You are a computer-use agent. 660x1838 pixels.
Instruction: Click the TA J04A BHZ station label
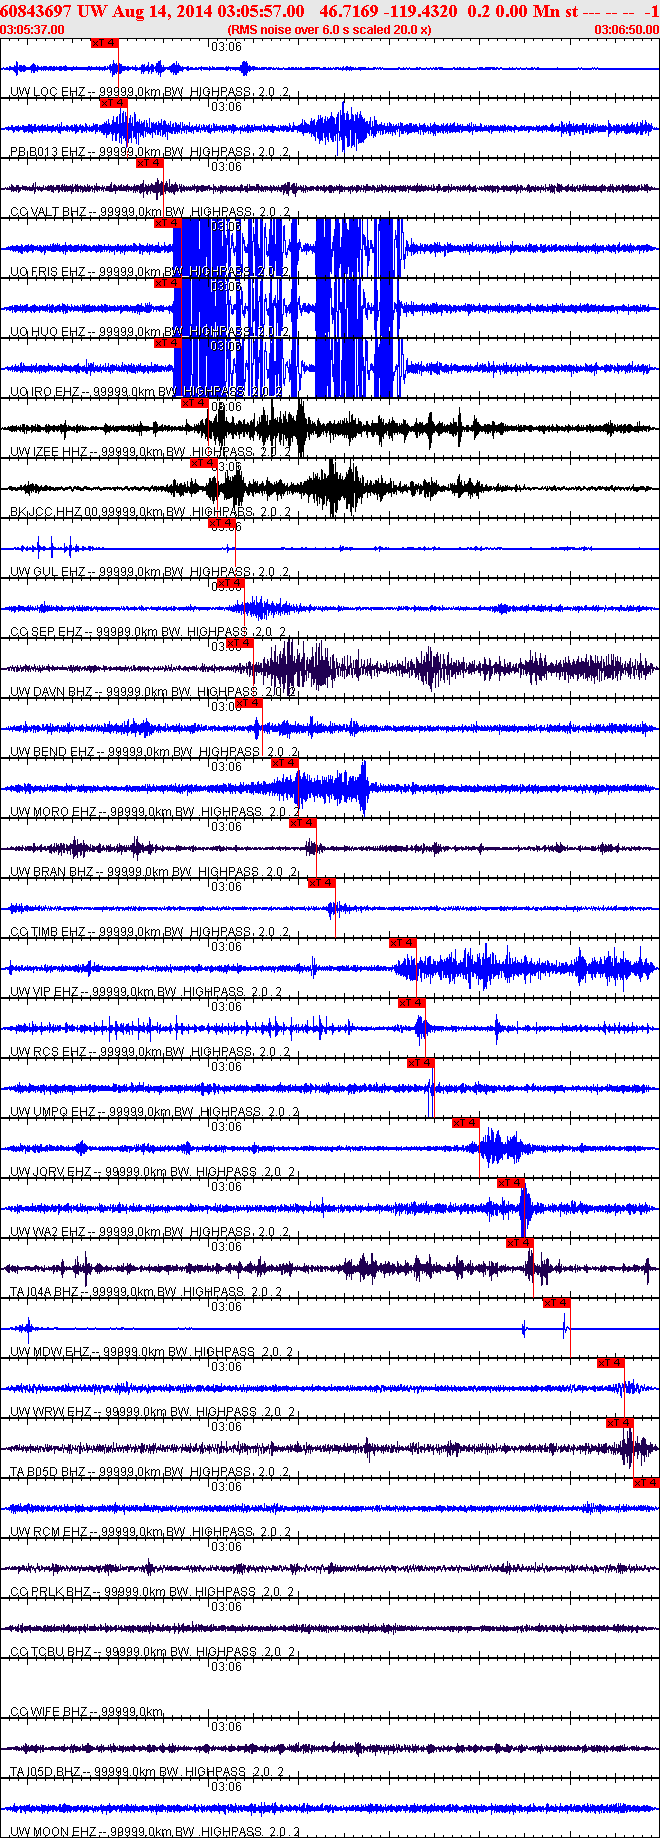(44, 1292)
